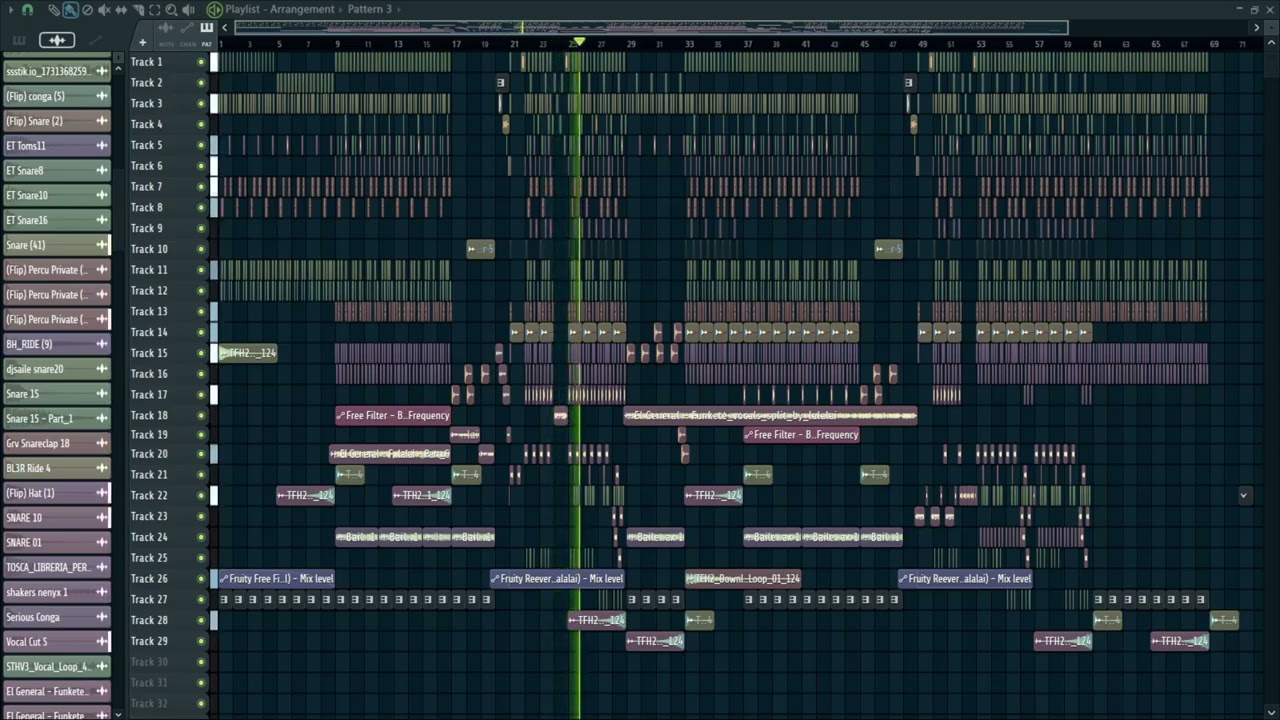Switch focus to CHAN mode
The width and height of the screenshot is (1280, 720).
click(x=188, y=44)
